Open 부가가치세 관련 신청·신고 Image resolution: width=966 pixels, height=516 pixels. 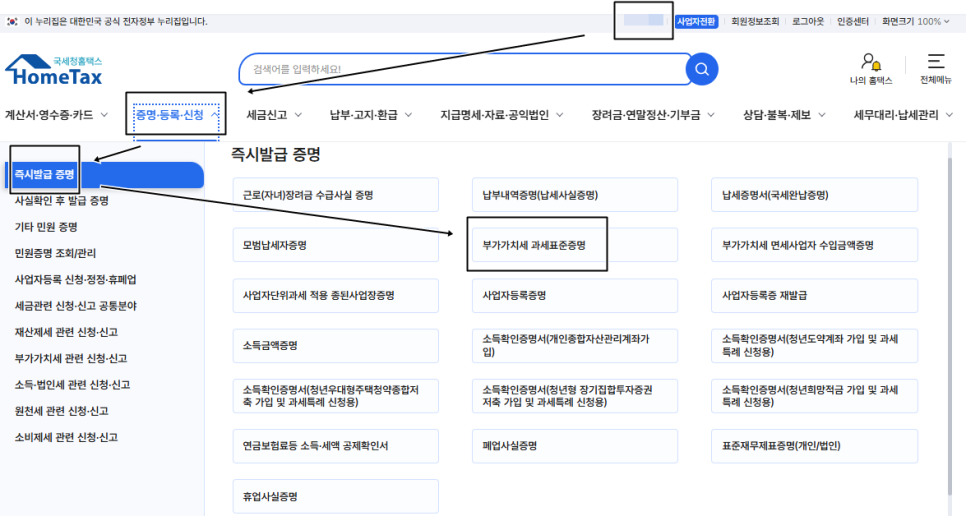[71, 358]
